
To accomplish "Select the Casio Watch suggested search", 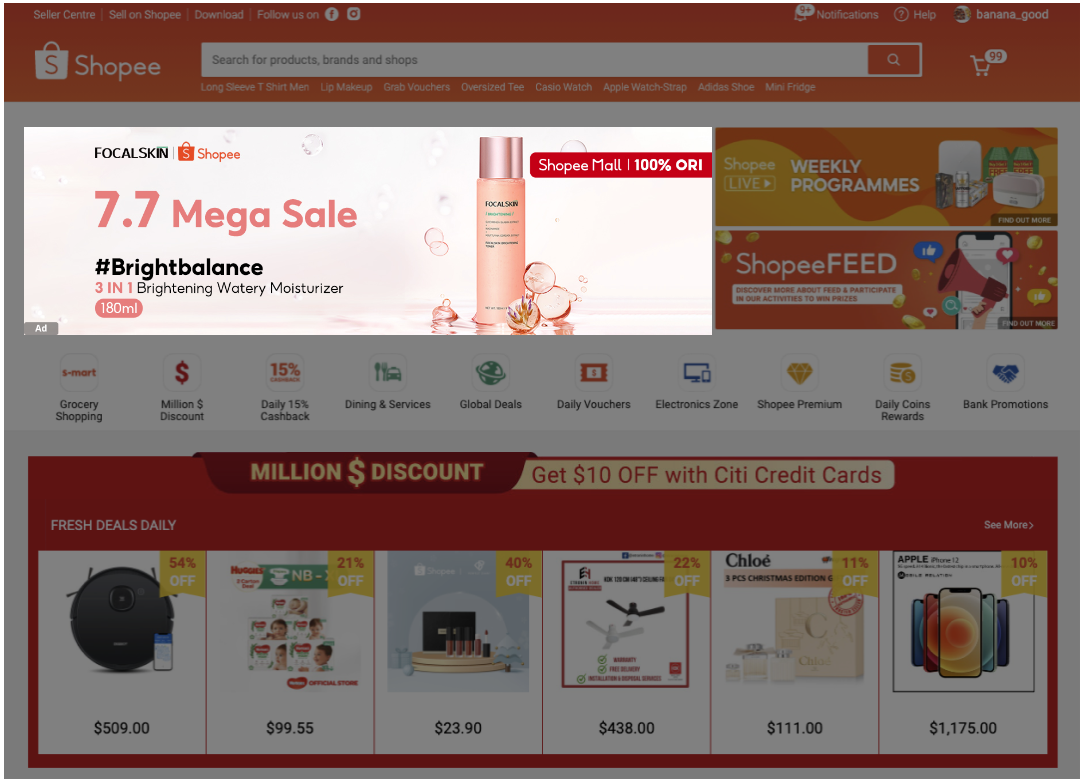I will [x=563, y=87].
